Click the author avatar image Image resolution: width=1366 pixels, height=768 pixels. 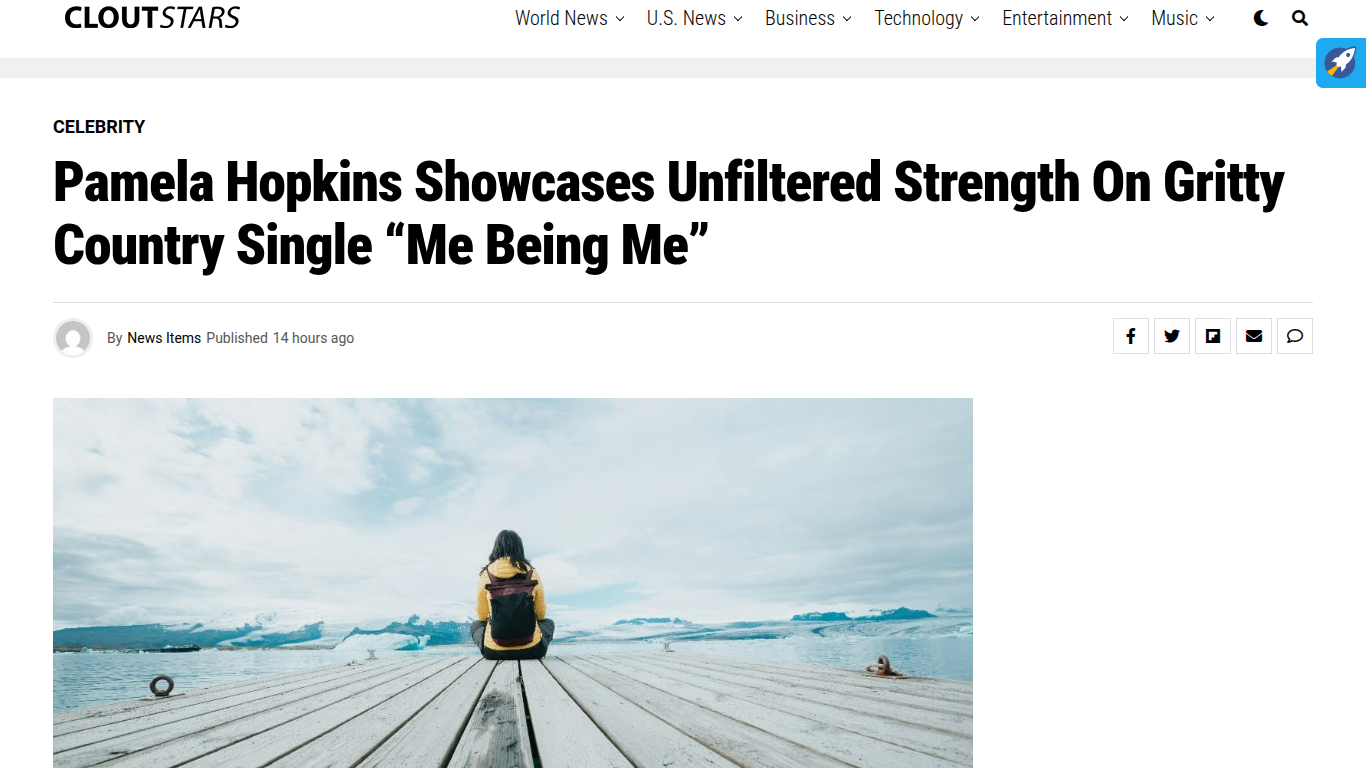tap(73, 338)
